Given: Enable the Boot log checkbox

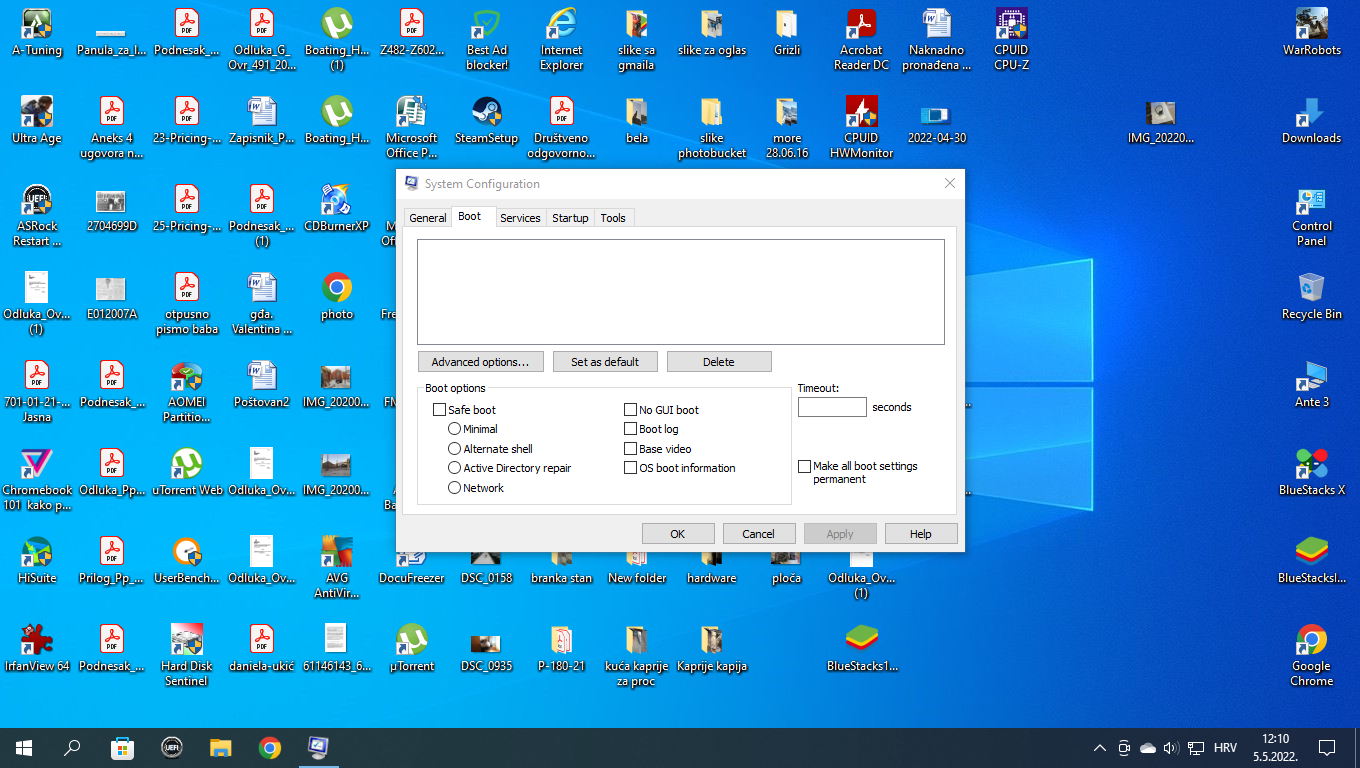Looking at the screenshot, I should 631,429.
